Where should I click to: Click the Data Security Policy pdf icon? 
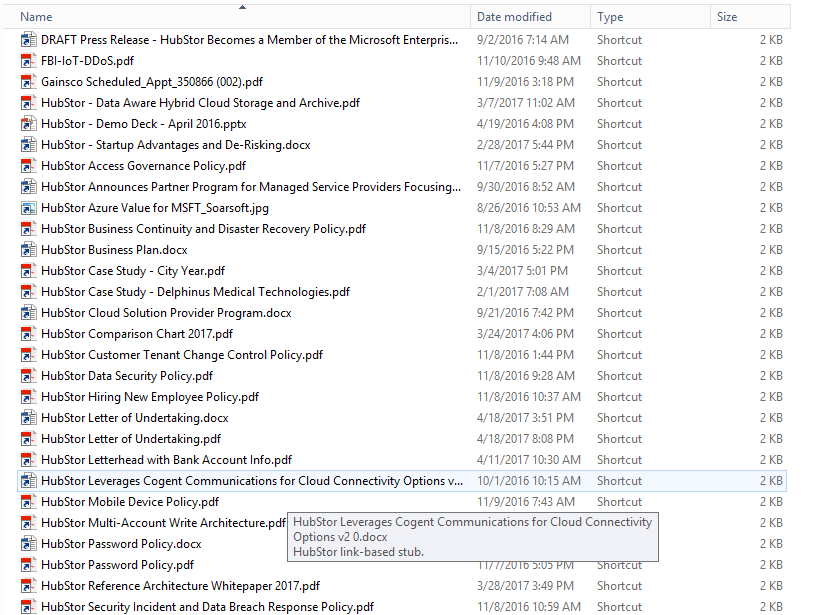28,376
